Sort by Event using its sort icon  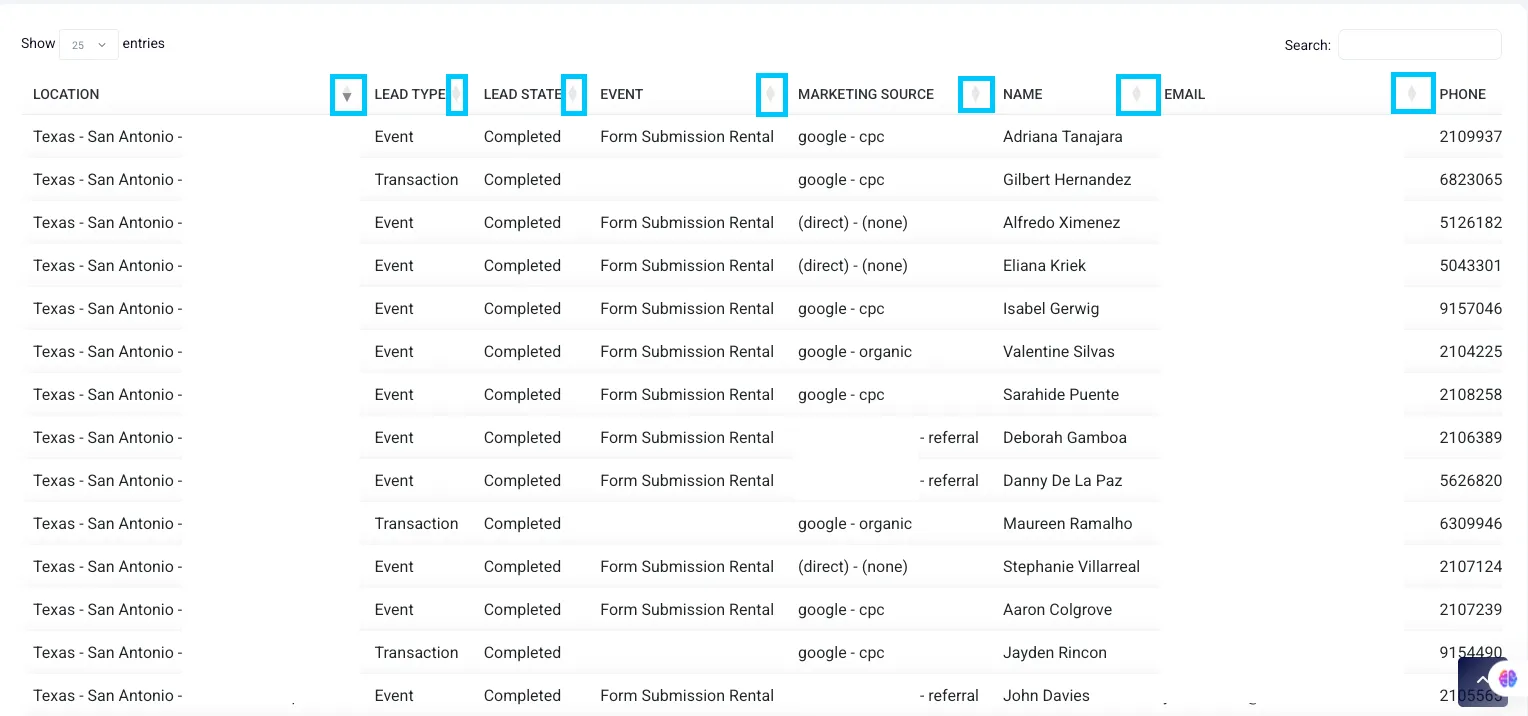[771, 95]
